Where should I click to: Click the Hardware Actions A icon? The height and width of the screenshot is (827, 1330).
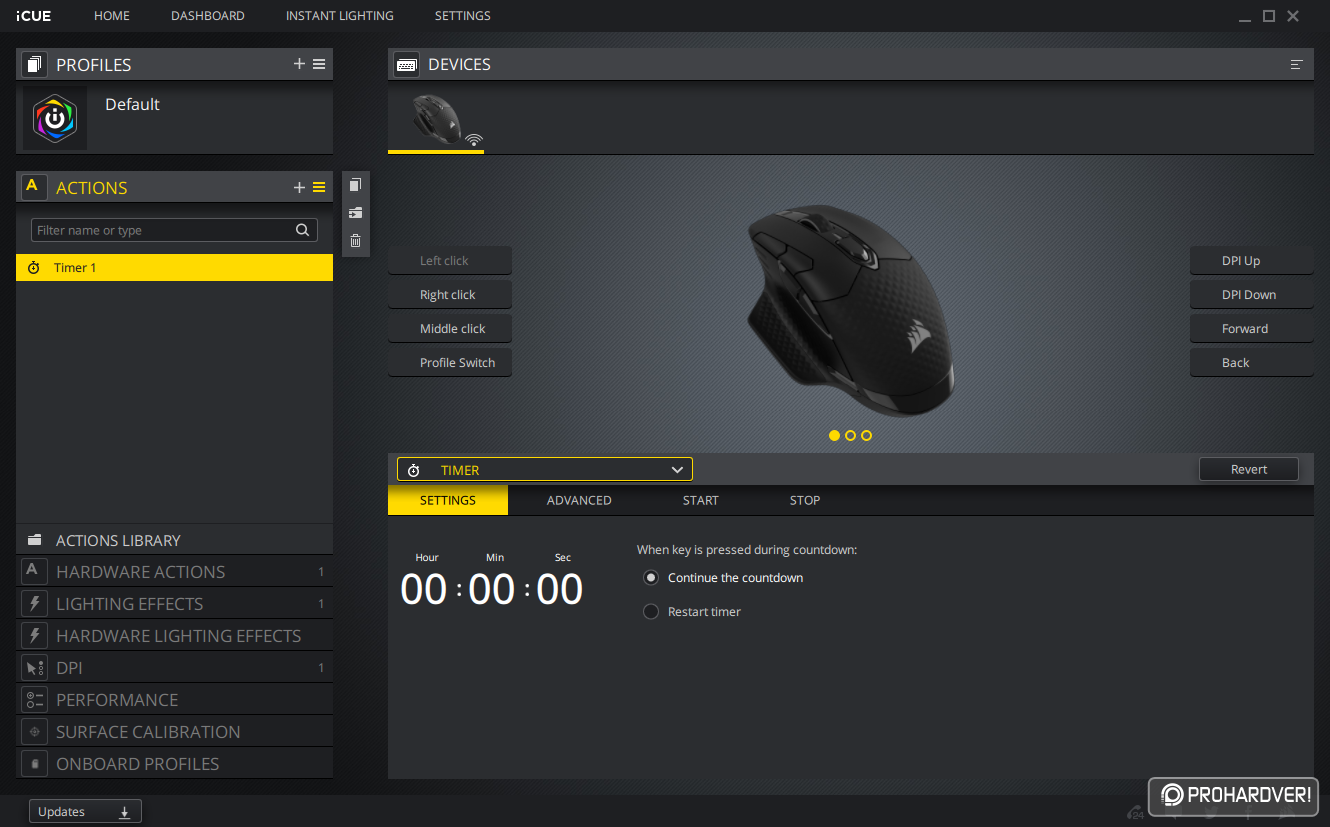pos(34,572)
